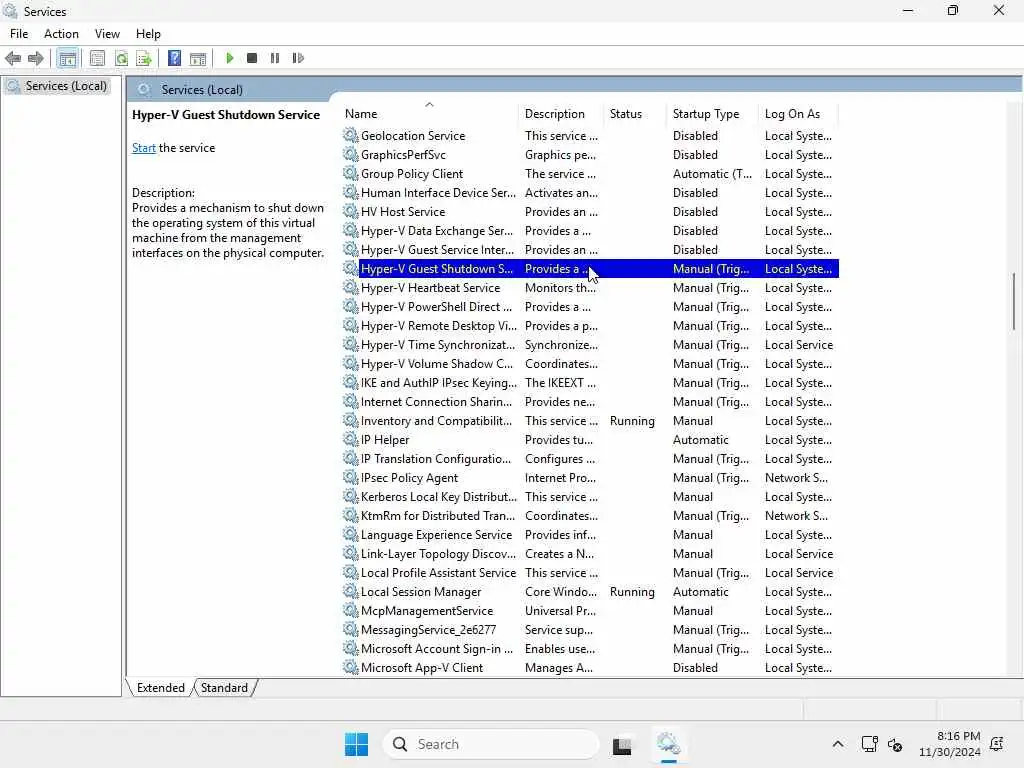This screenshot has height=768, width=1024.
Task: Select Local Profile Assistant Service row
Action: pos(590,572)
